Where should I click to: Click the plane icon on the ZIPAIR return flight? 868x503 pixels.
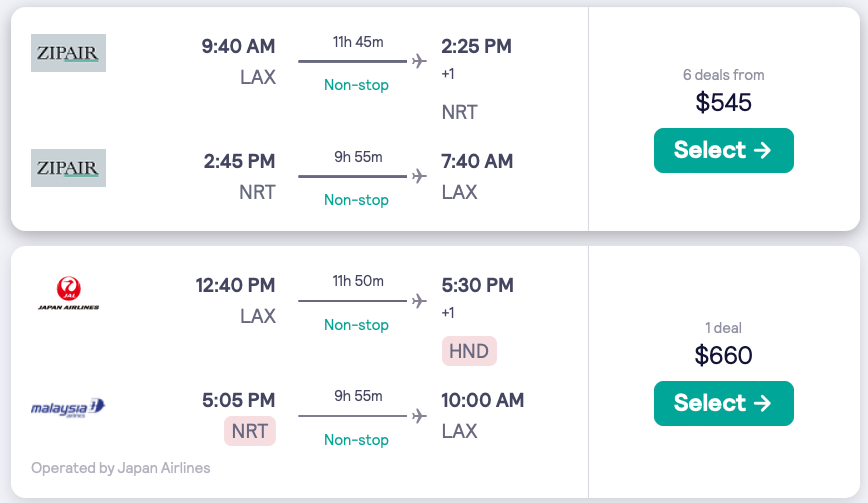tap(420, 176)
